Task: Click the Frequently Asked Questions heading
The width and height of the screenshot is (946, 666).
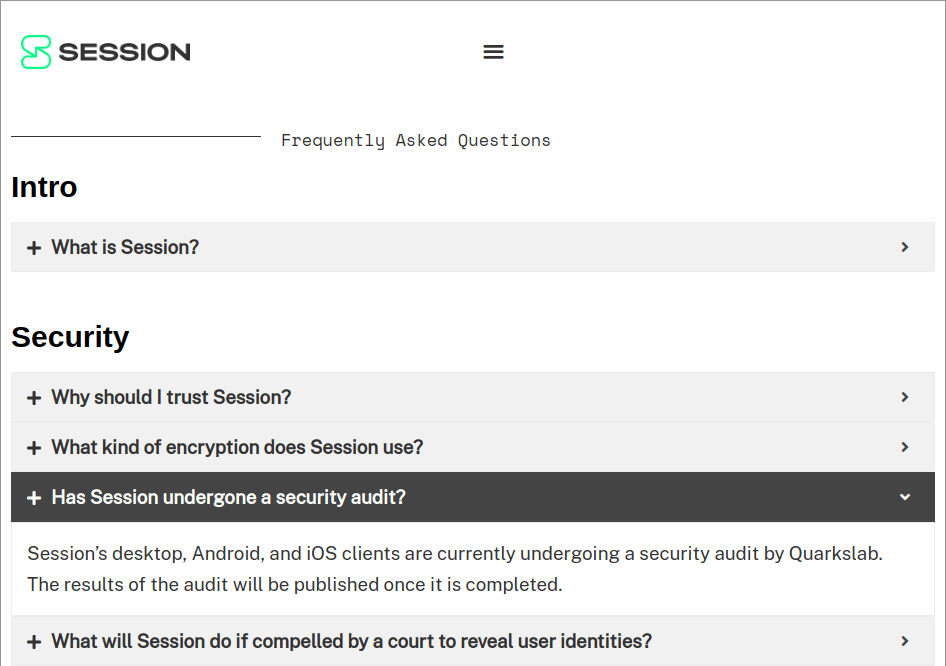Action: 416,141
